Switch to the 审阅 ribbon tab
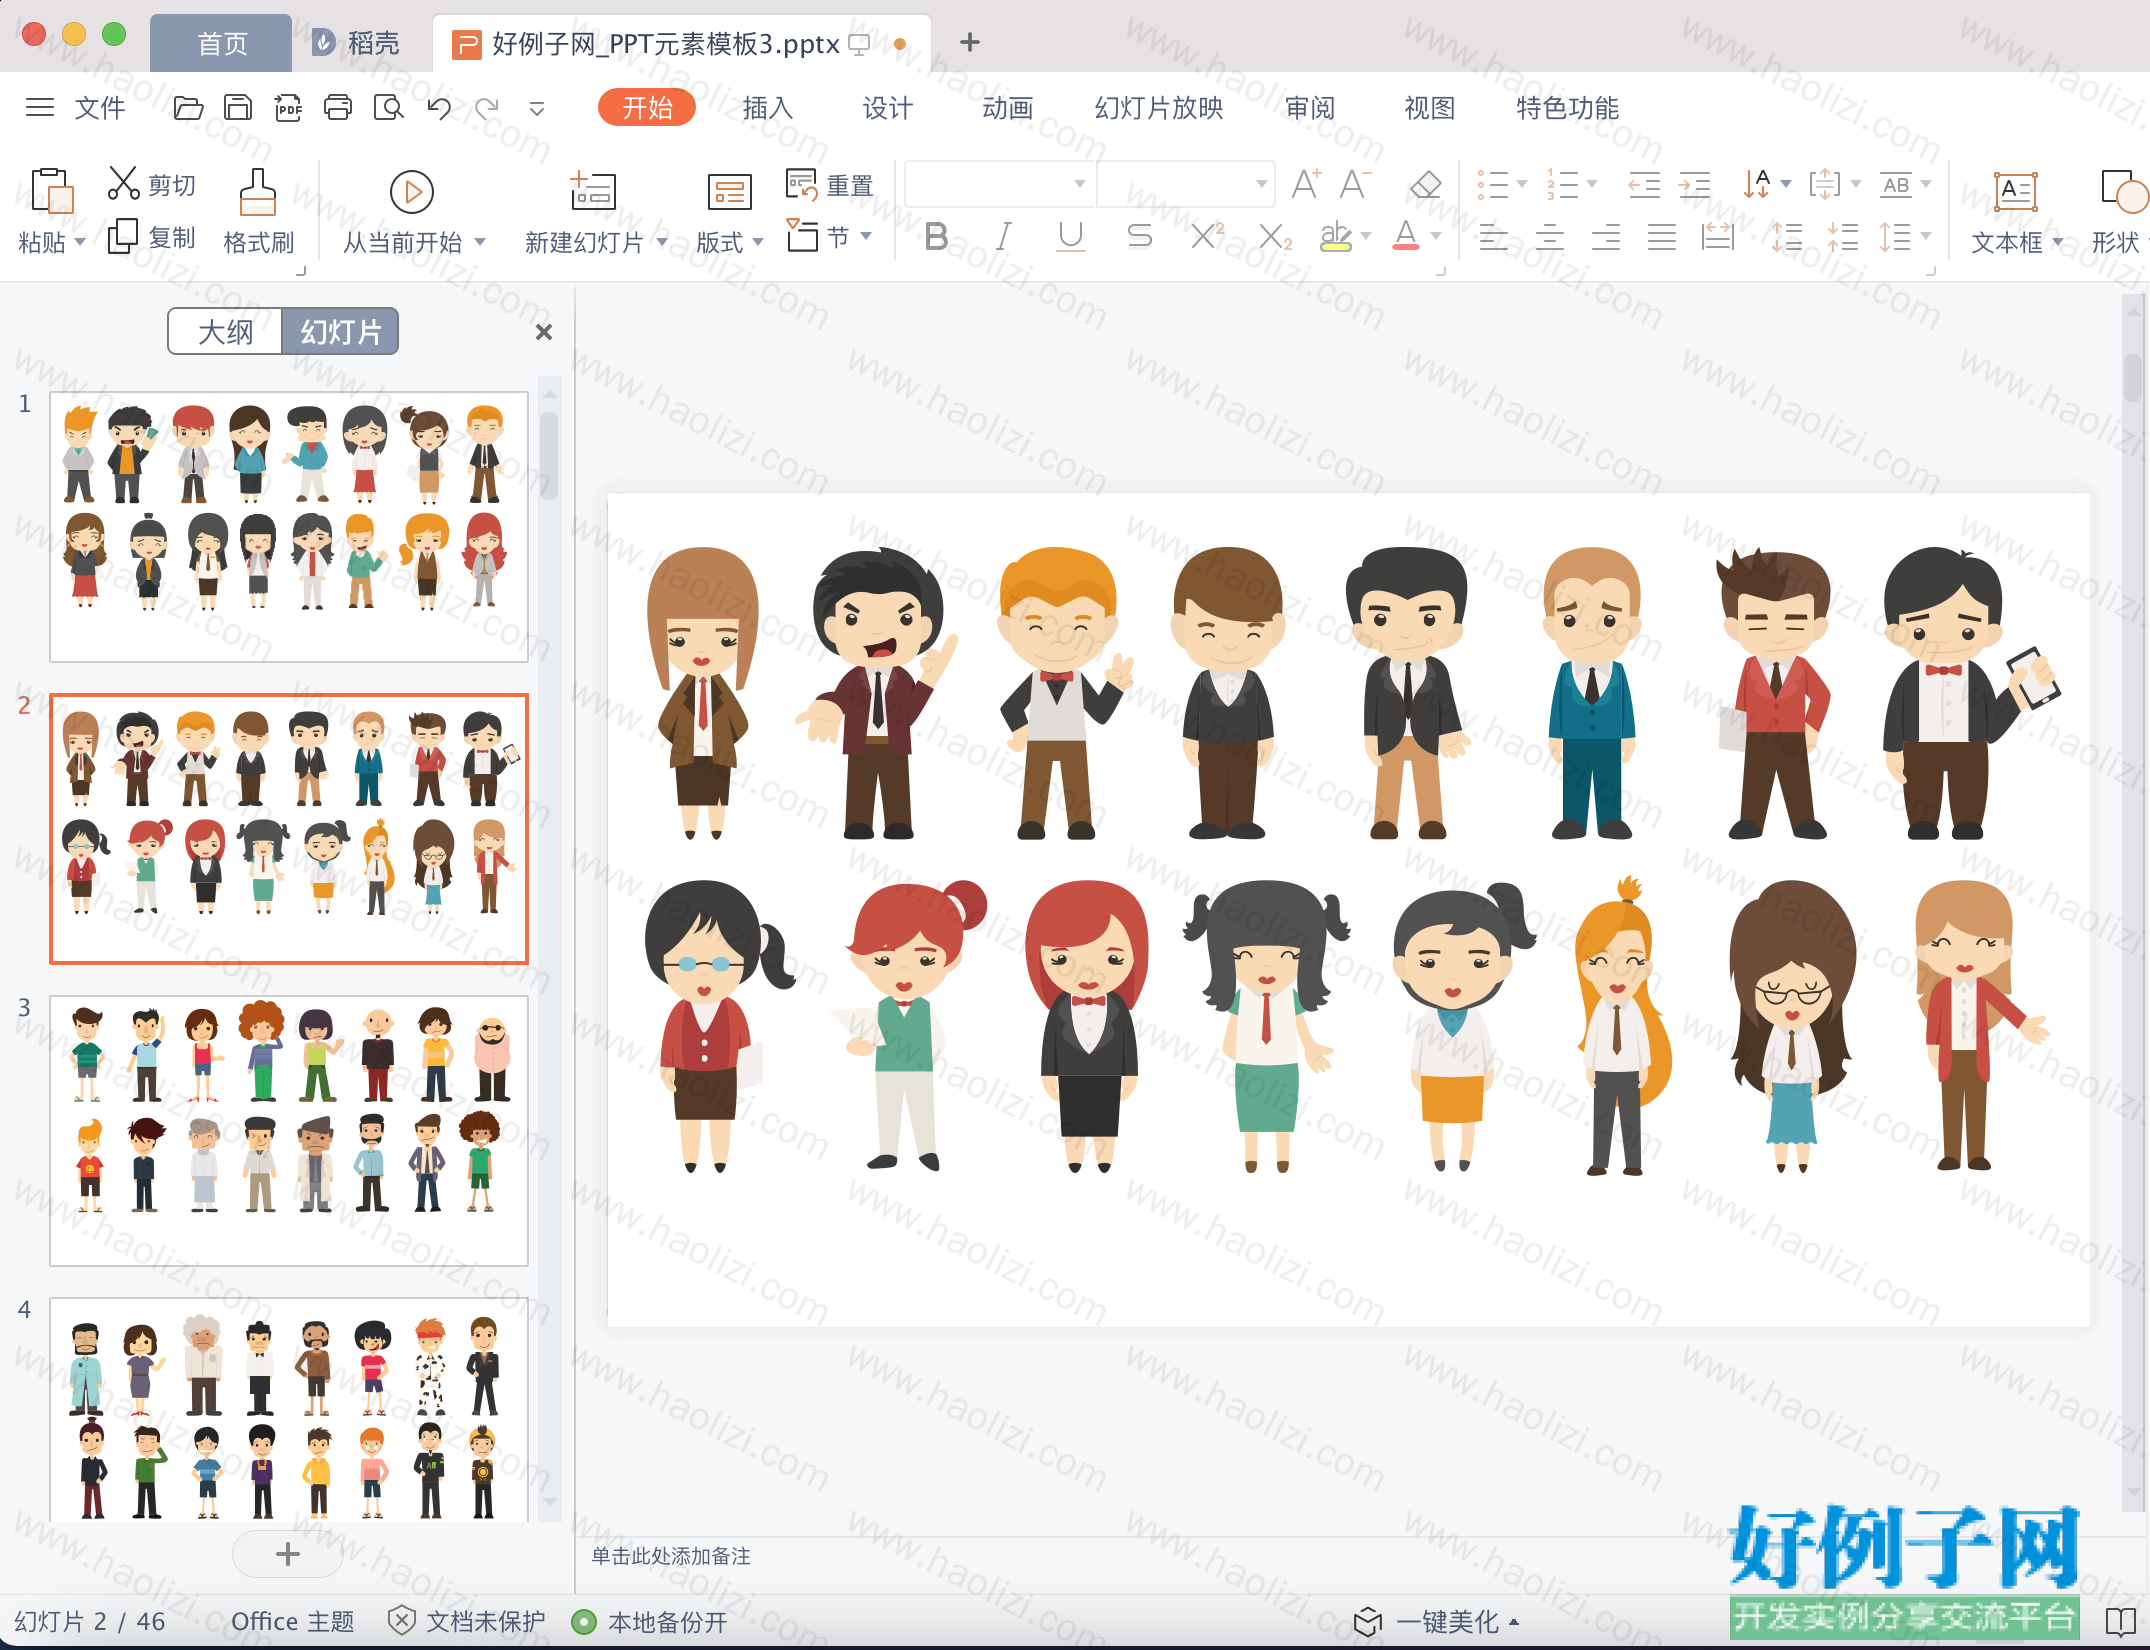This screenshot has width=2150, height=1650. coord(1310,107)
